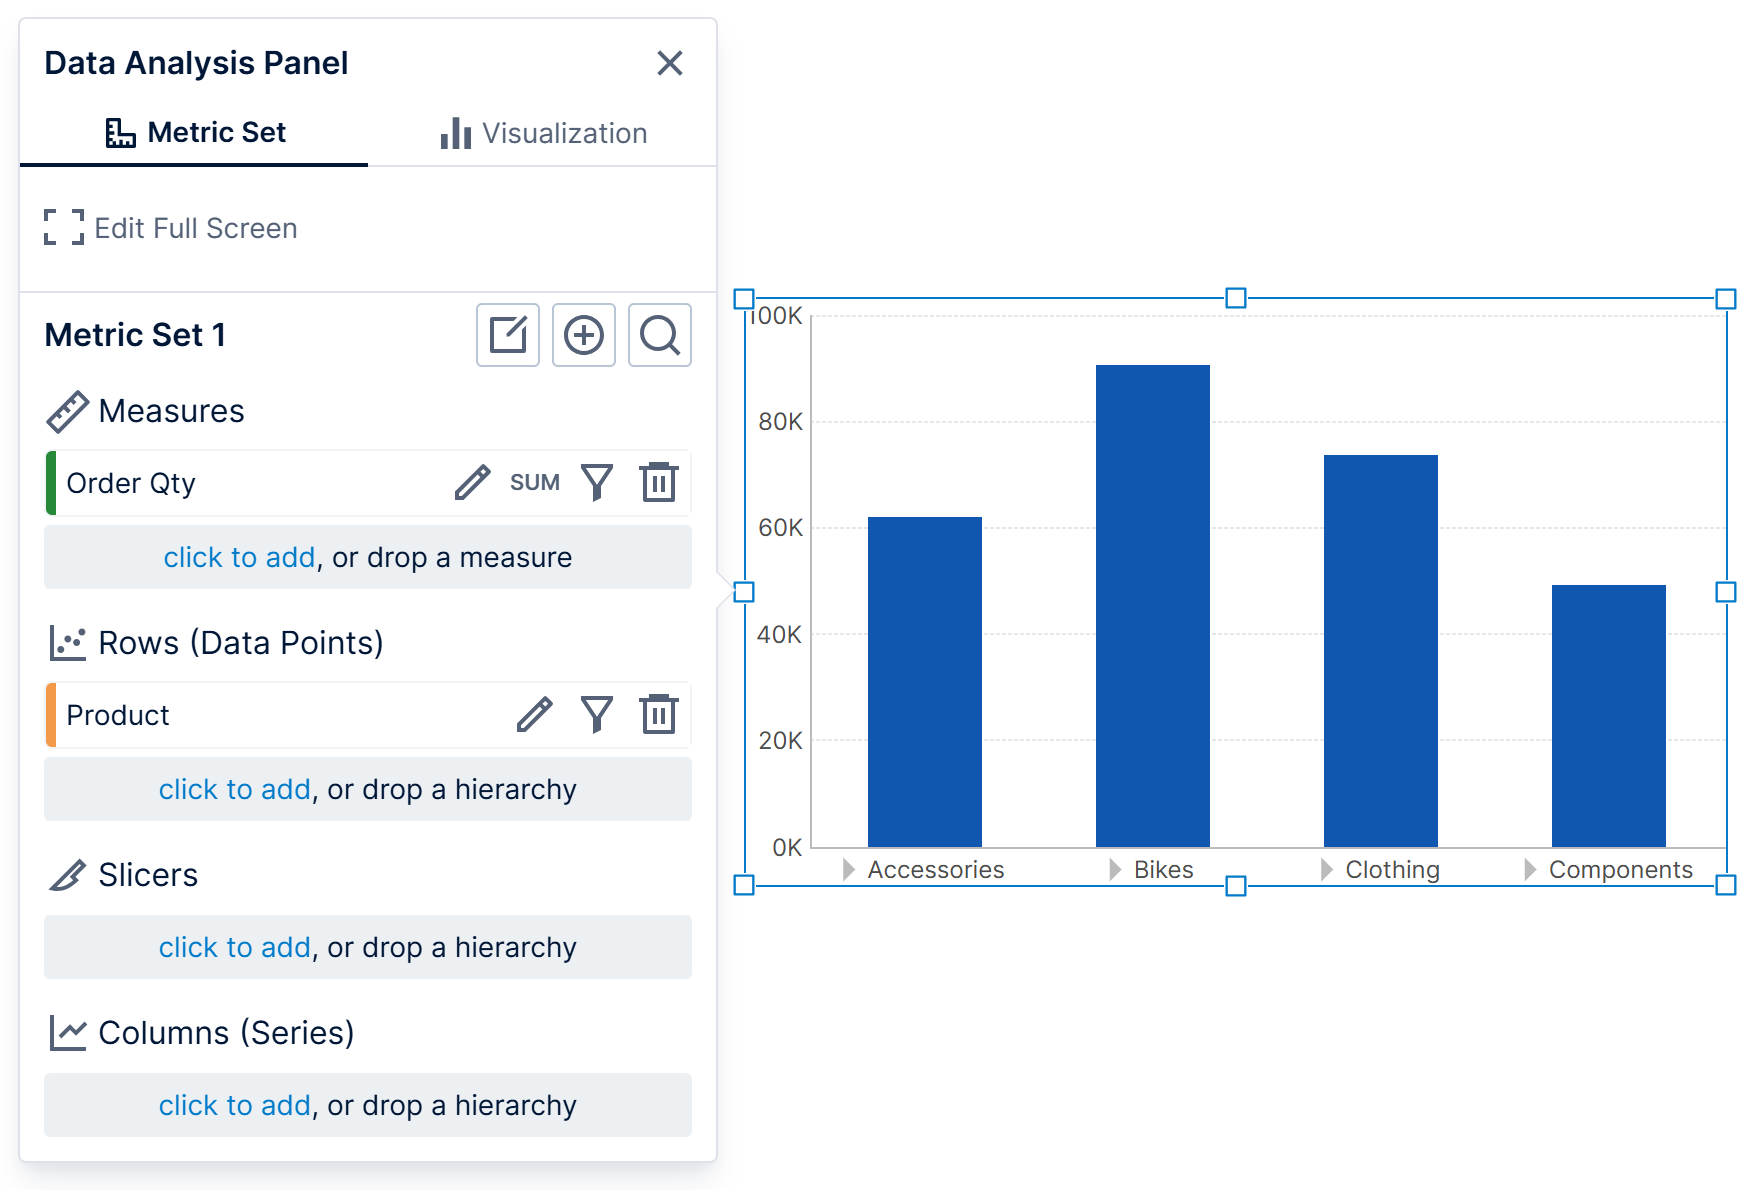Click the Visualization tab bar-chart icon

[x=456, y=133]
